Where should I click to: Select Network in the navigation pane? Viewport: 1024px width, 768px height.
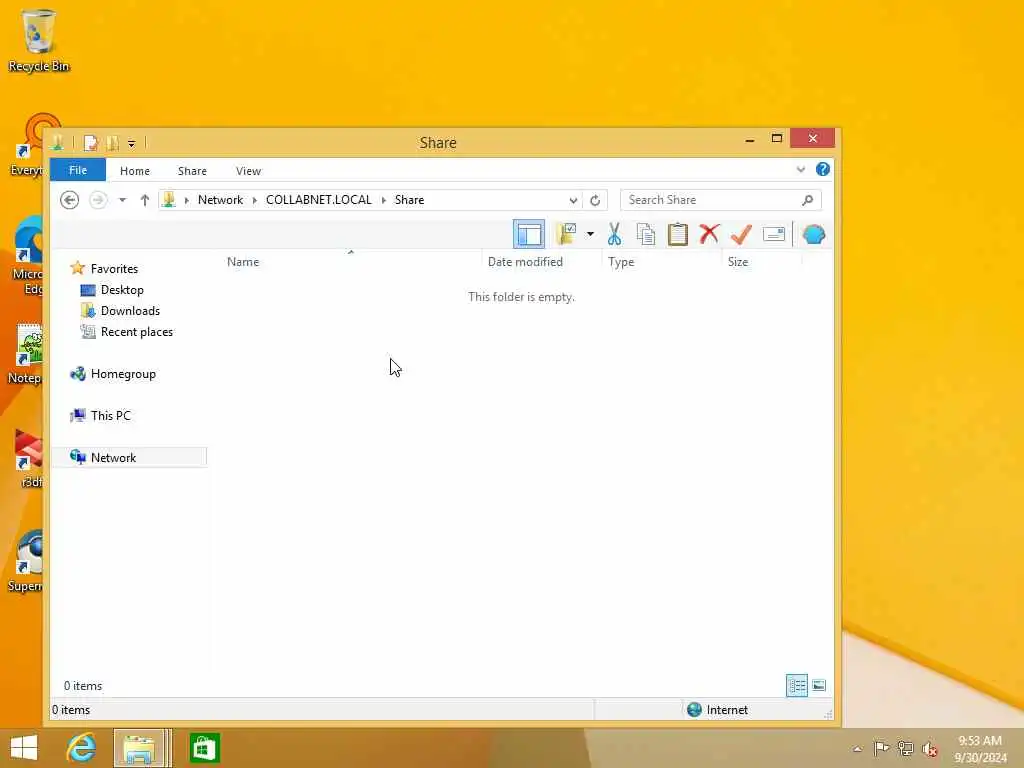(129, 457)
